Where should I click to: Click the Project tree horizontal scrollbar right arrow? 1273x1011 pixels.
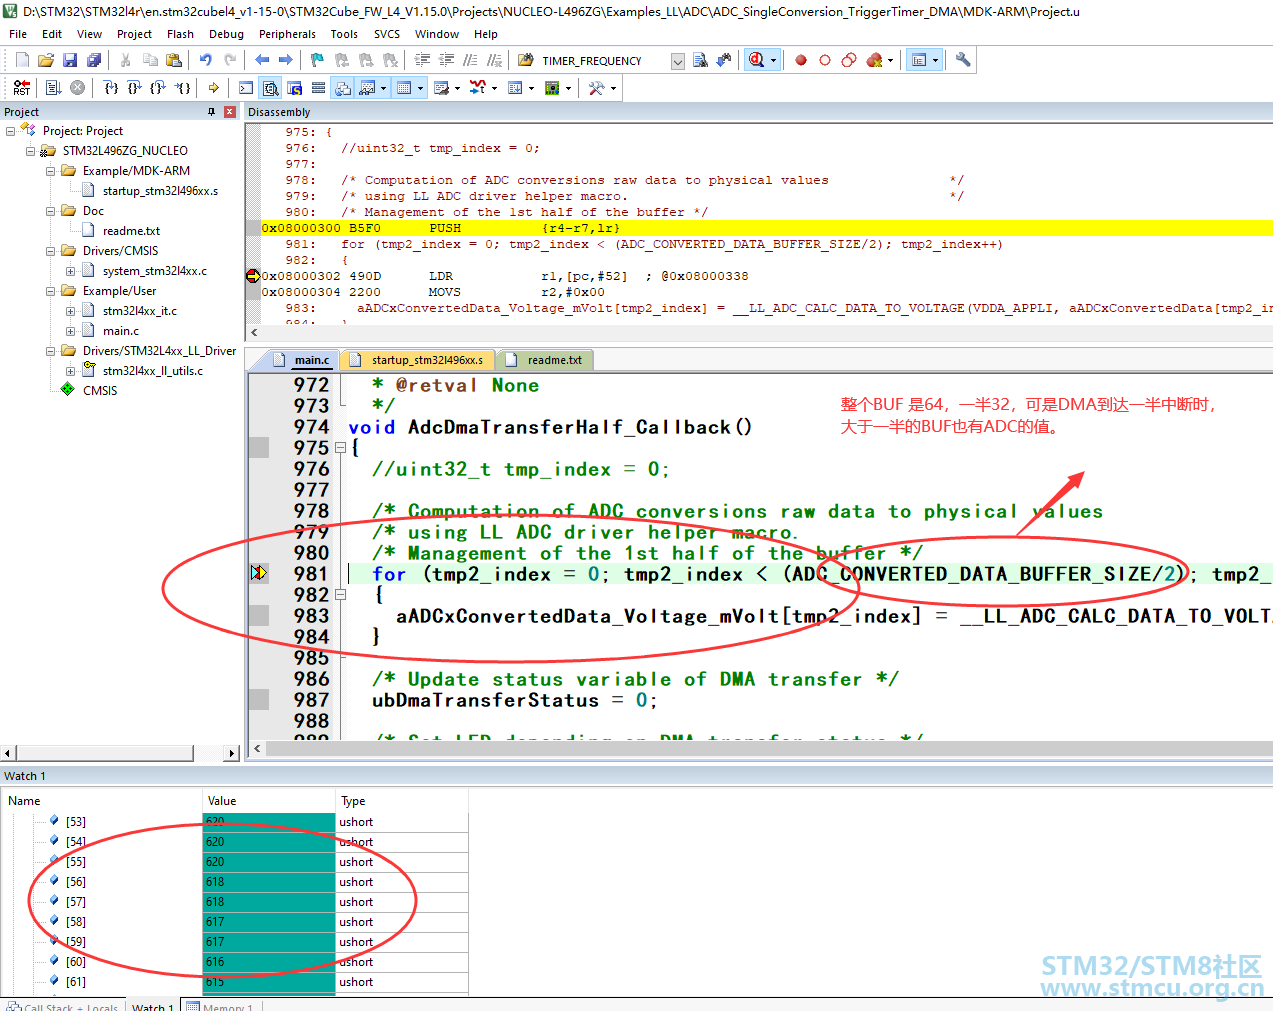pyautogui.click(x=232, y=753)
